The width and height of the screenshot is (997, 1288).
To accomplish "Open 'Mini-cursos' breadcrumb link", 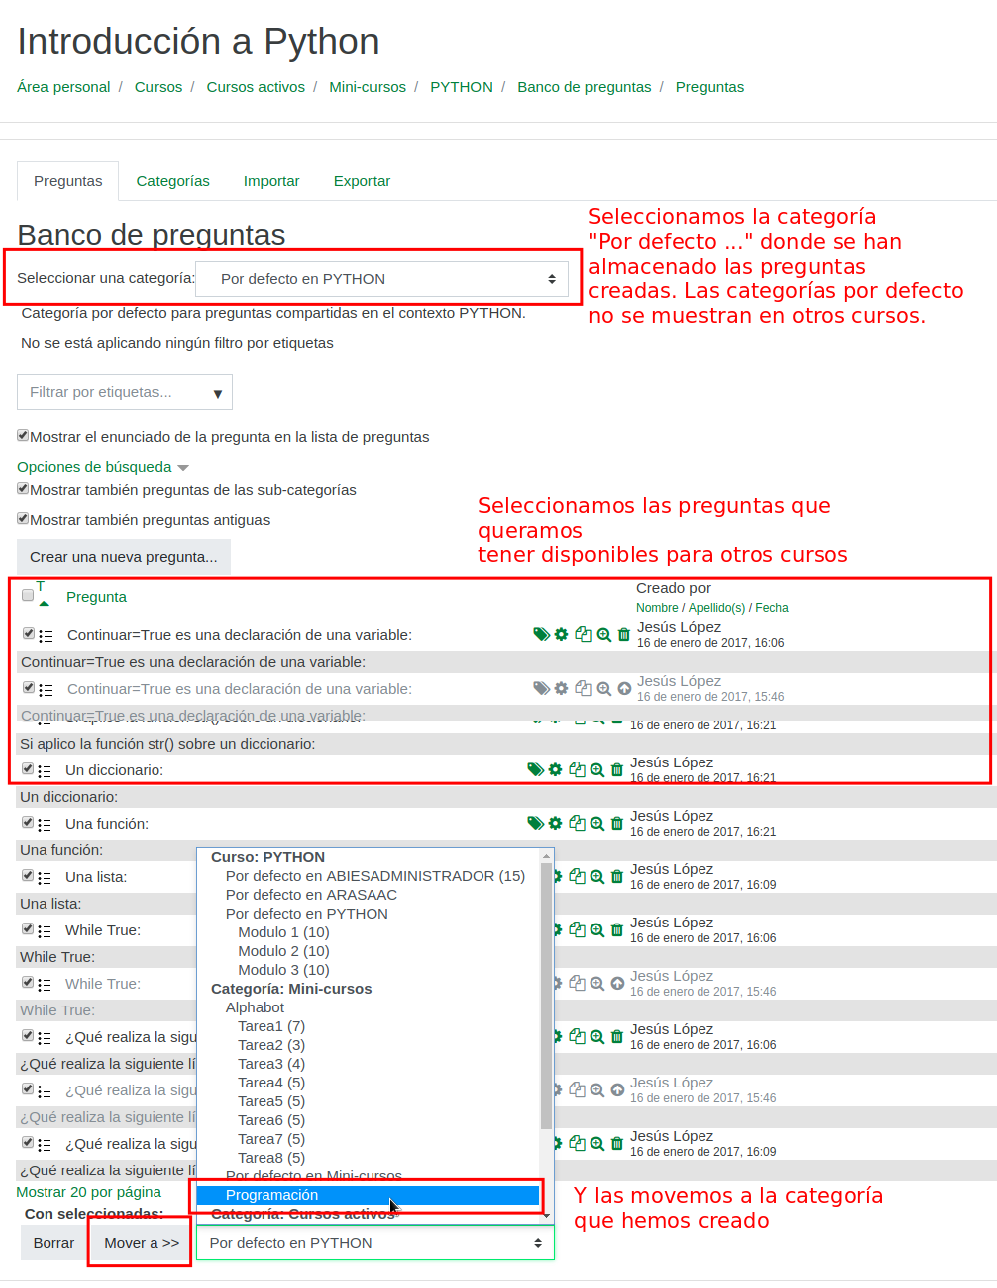I will [x=368, y=87].
